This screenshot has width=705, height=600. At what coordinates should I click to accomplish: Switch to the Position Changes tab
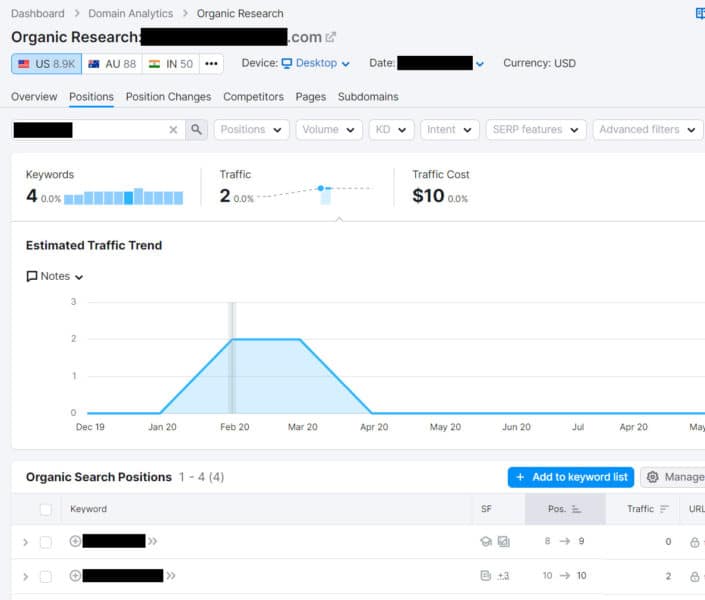(x=168, y=97)
